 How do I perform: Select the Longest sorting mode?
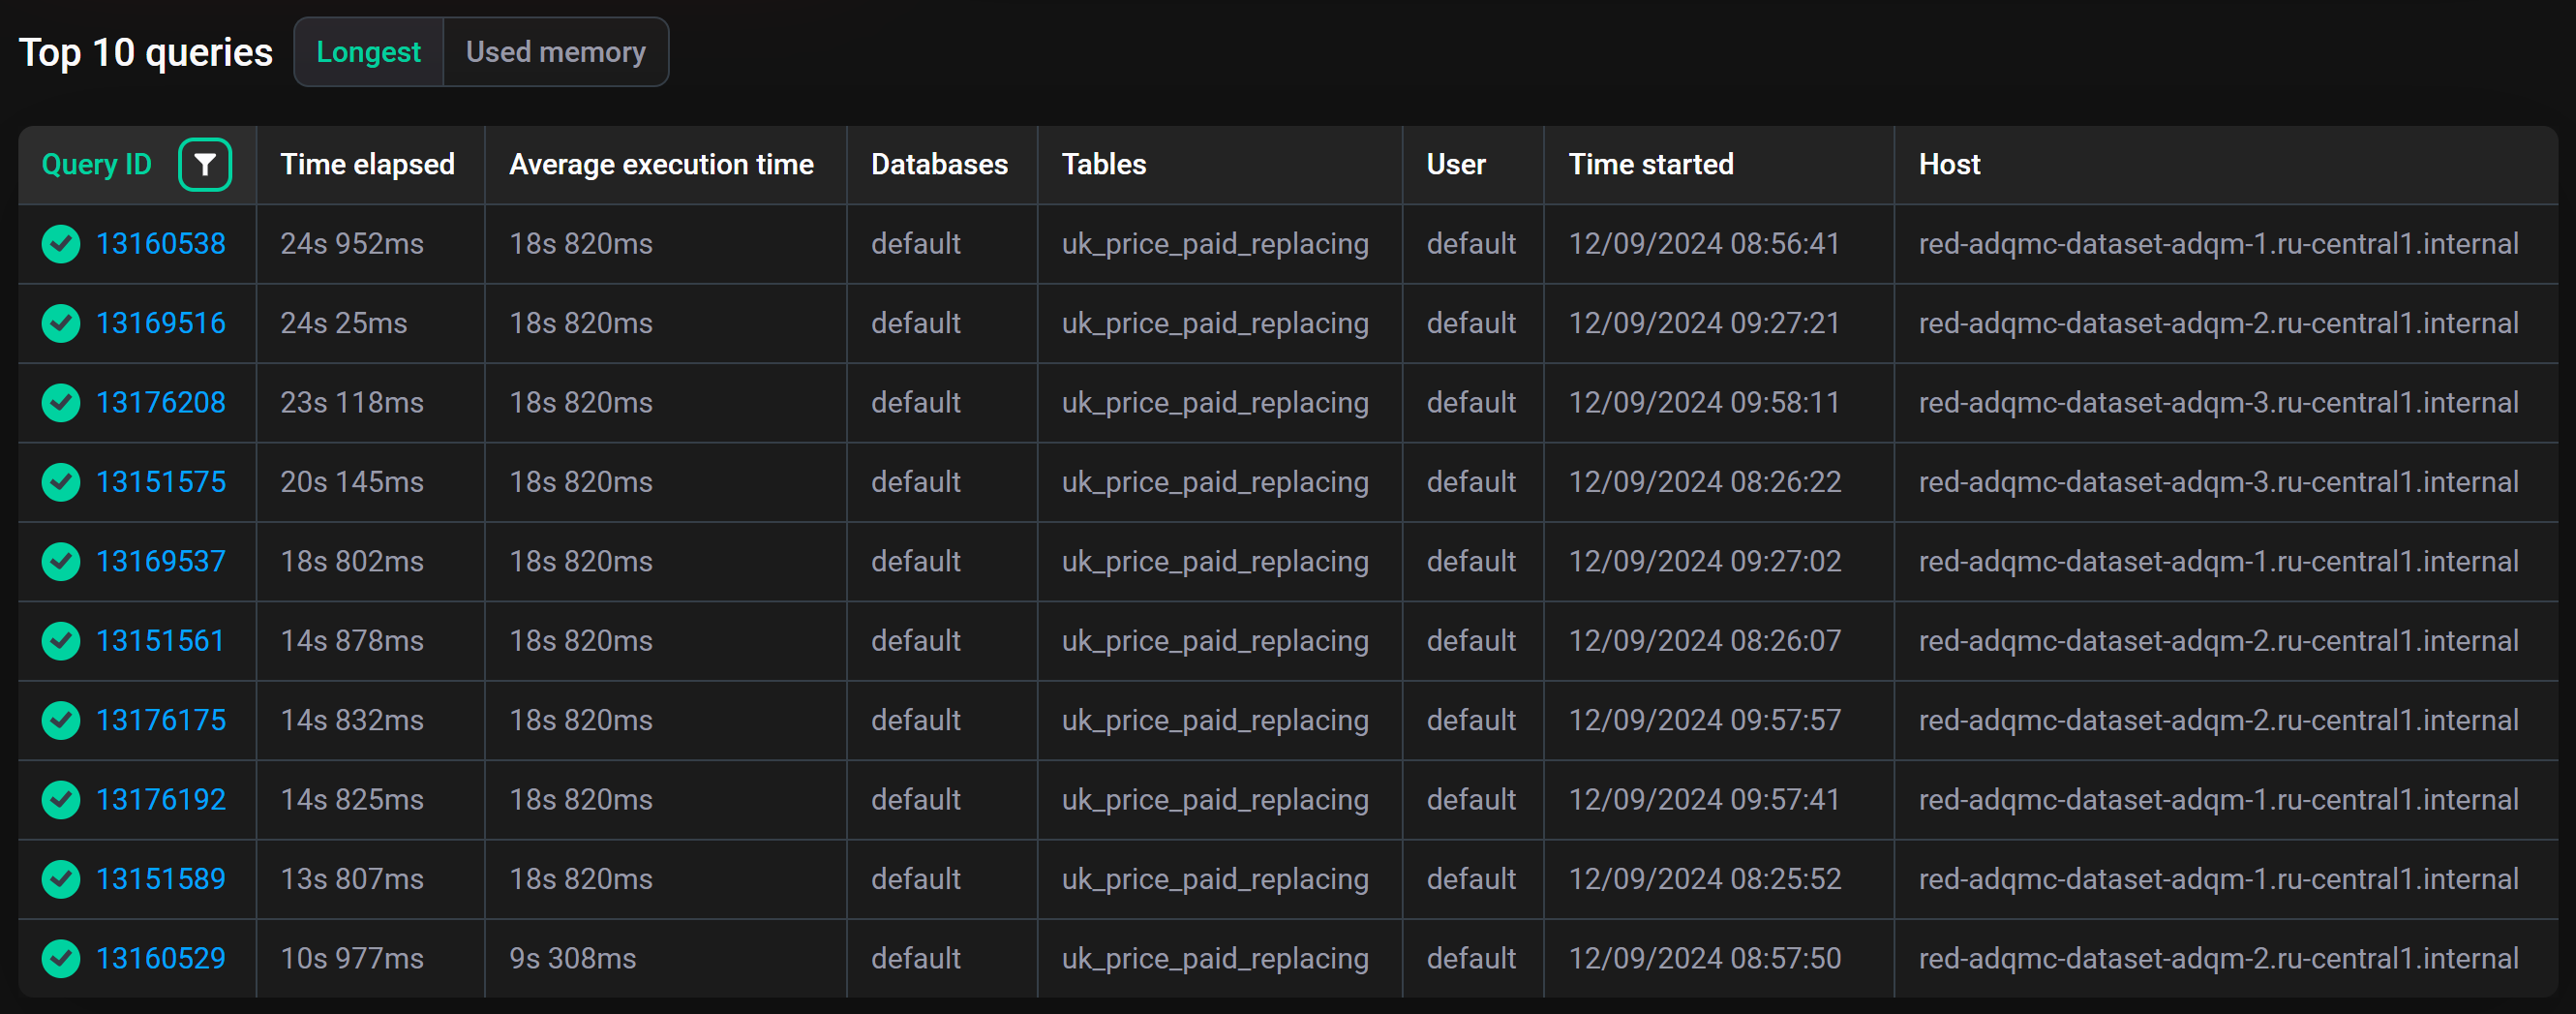point(368,51)
